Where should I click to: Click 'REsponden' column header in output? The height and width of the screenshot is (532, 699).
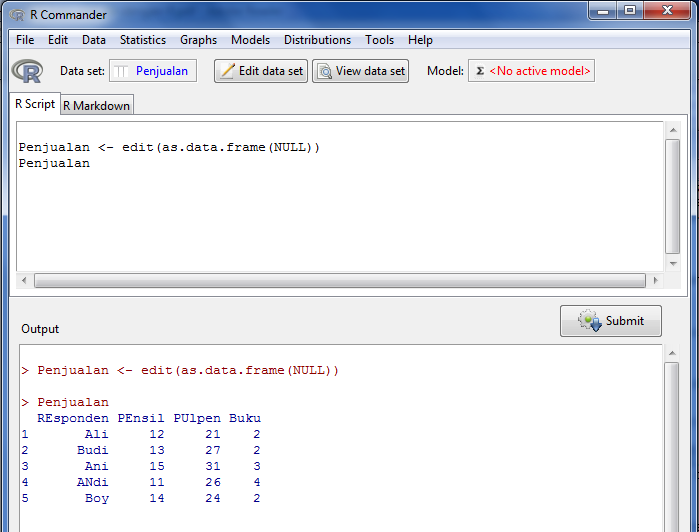click(73, 418)
